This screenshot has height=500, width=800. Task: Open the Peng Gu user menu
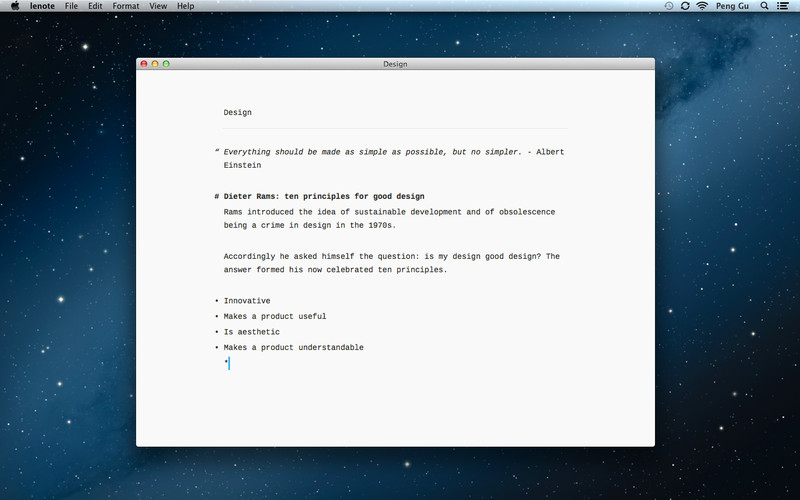pyautogui.click(x=730, y=6)
